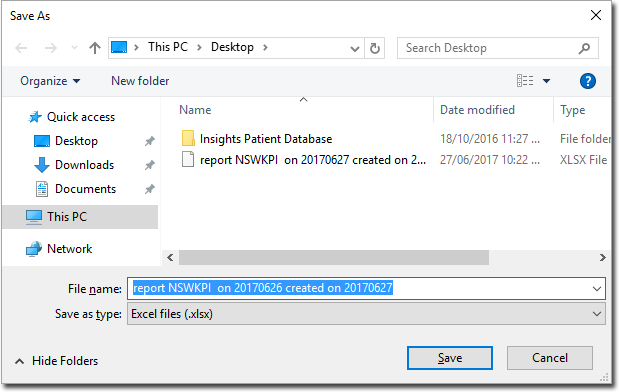The width and height of the screenshot is (619, 392).
Task: Click the search magnifier icon
Action: [584, 48]
